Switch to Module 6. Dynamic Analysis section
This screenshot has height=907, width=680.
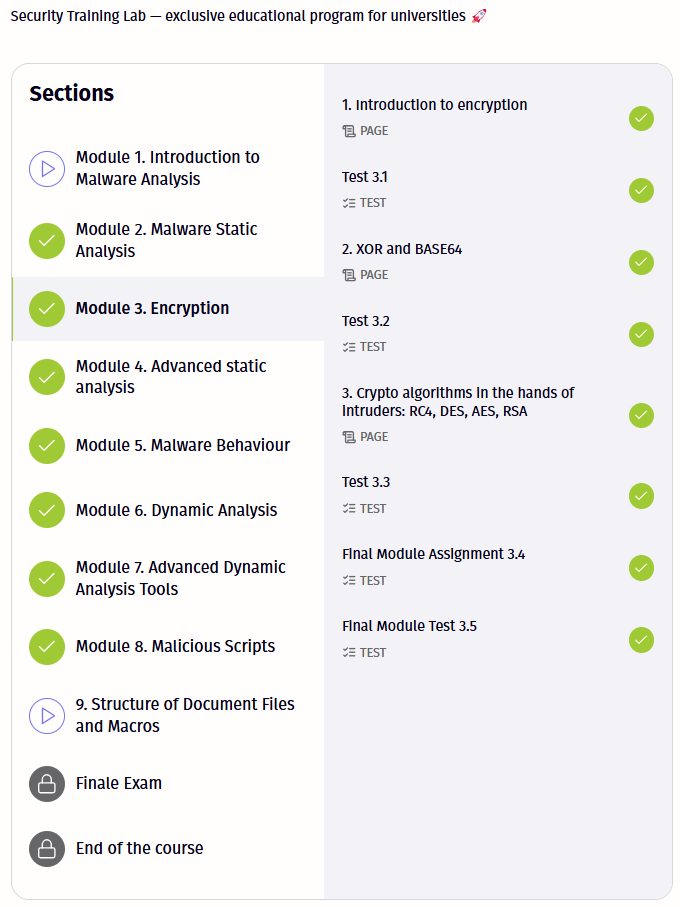point(176,511)
